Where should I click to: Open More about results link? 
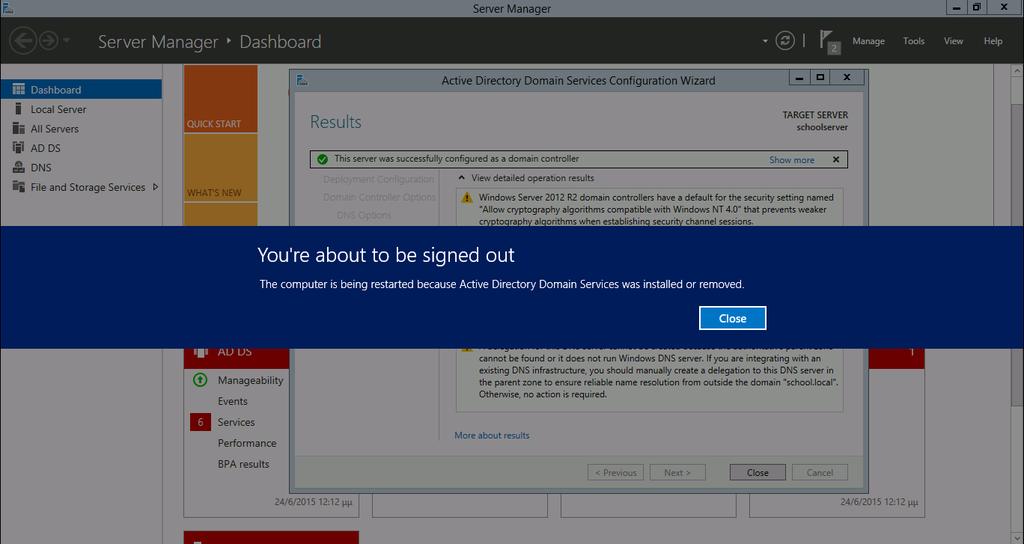point(492,435)
